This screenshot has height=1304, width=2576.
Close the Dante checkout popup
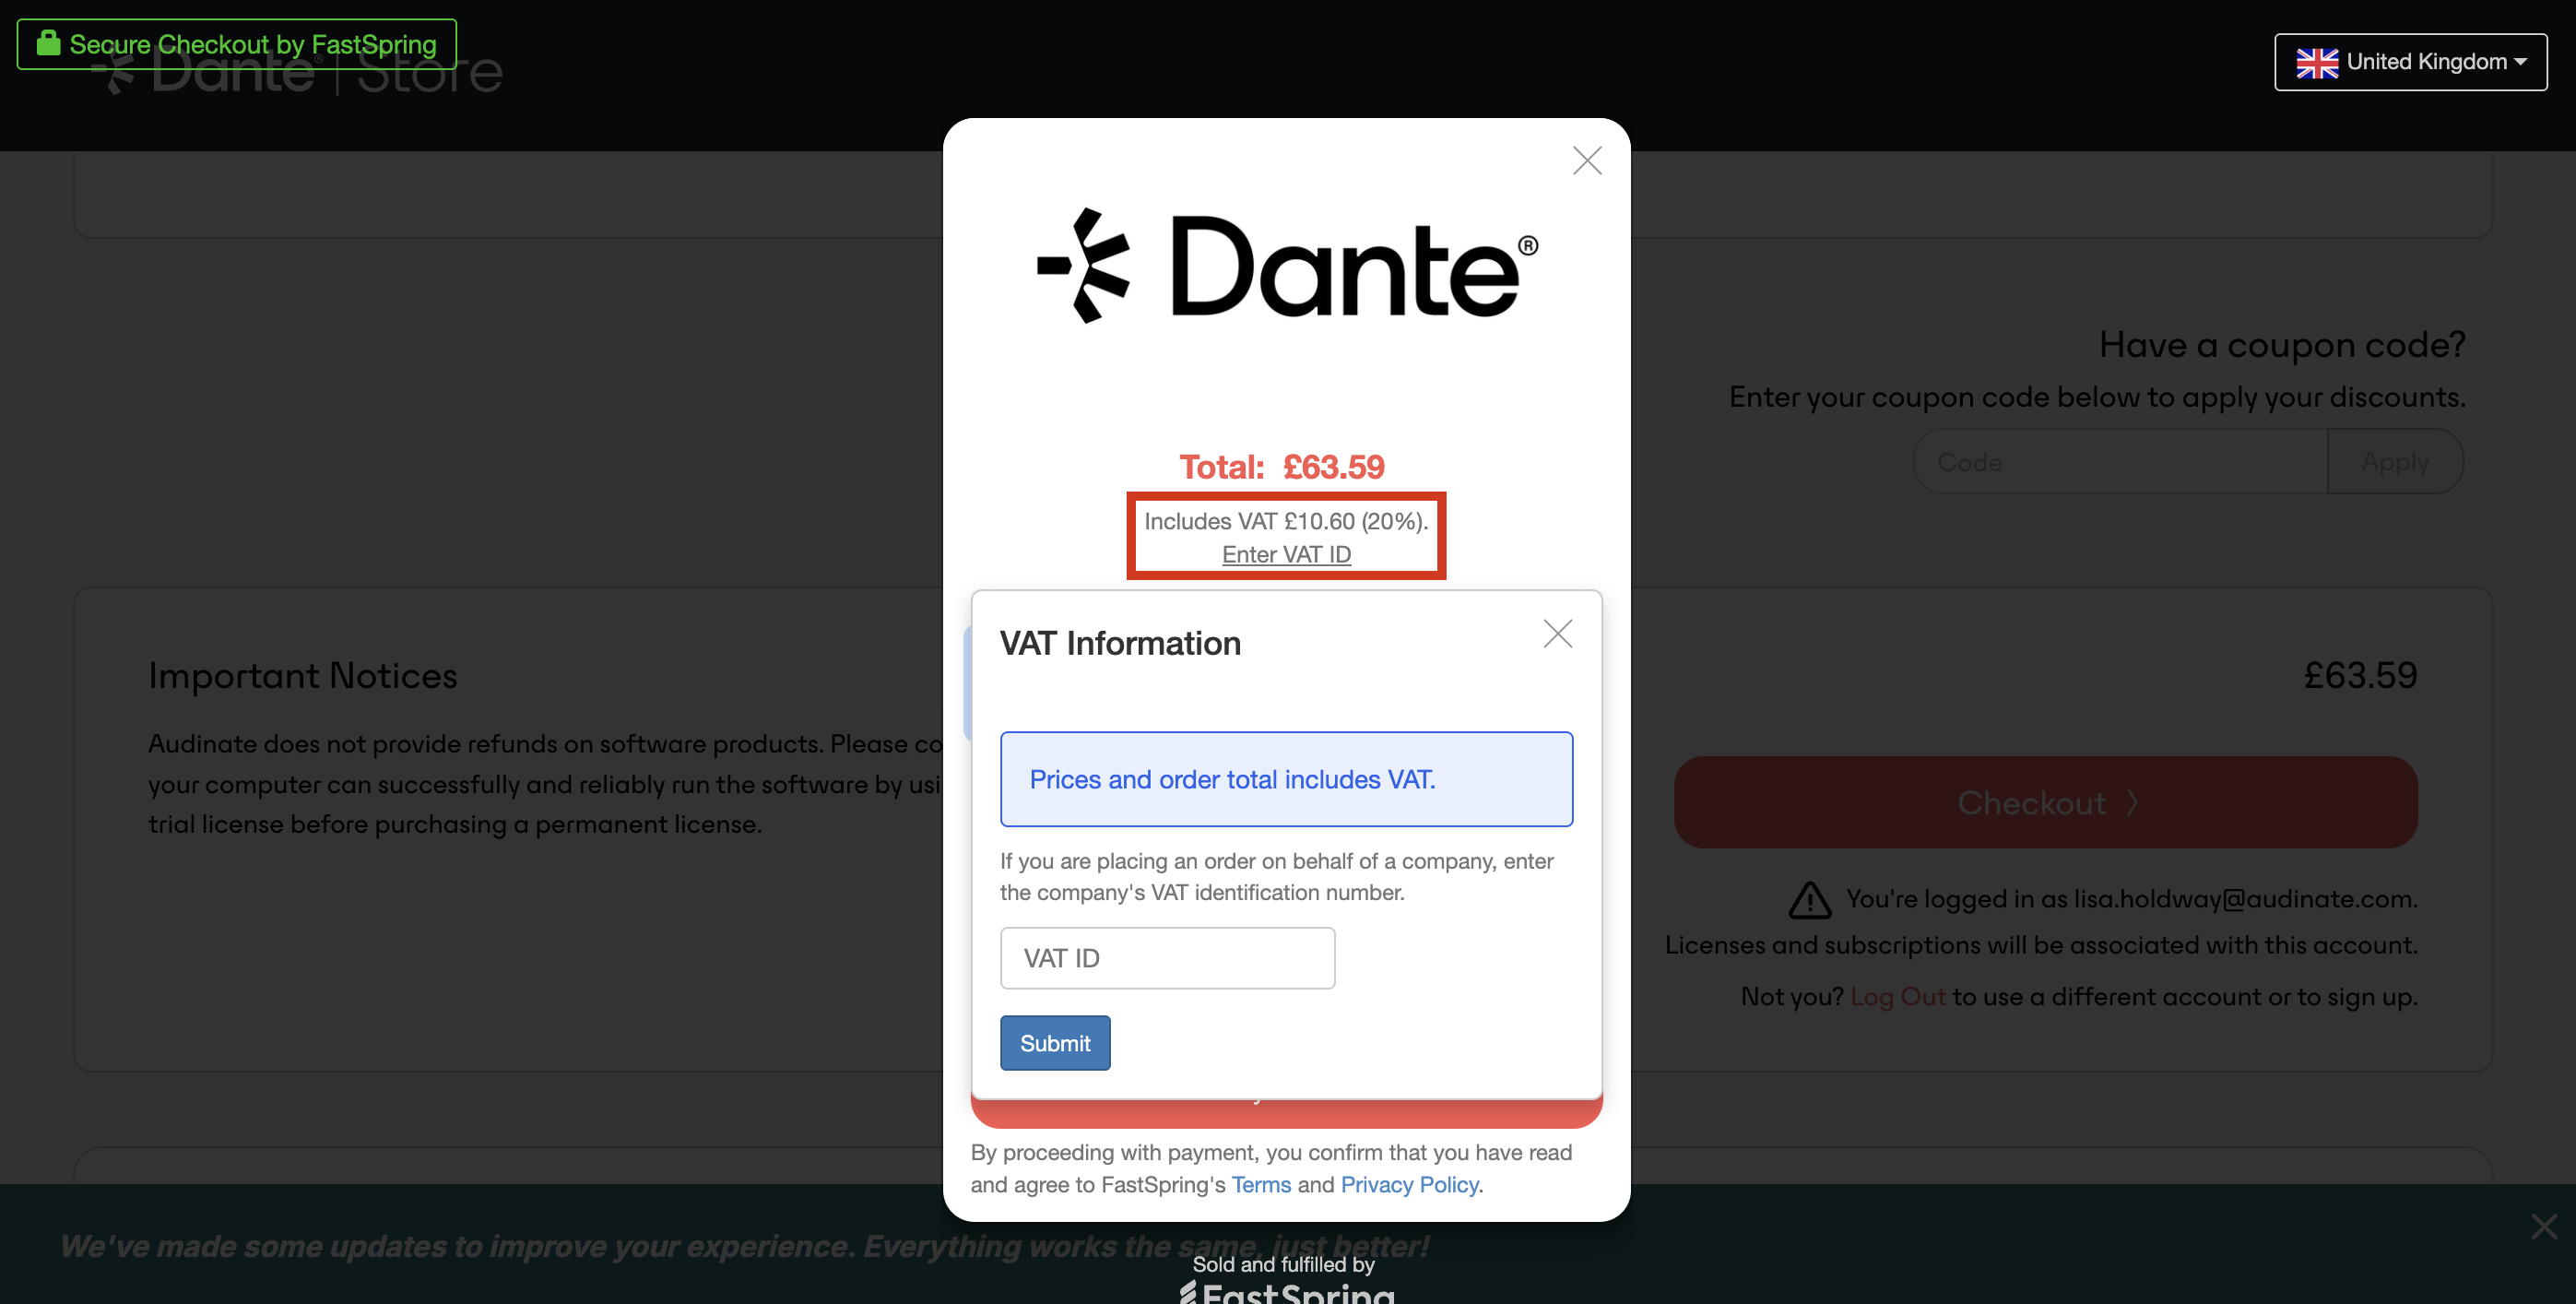[x=1586, y=161]
